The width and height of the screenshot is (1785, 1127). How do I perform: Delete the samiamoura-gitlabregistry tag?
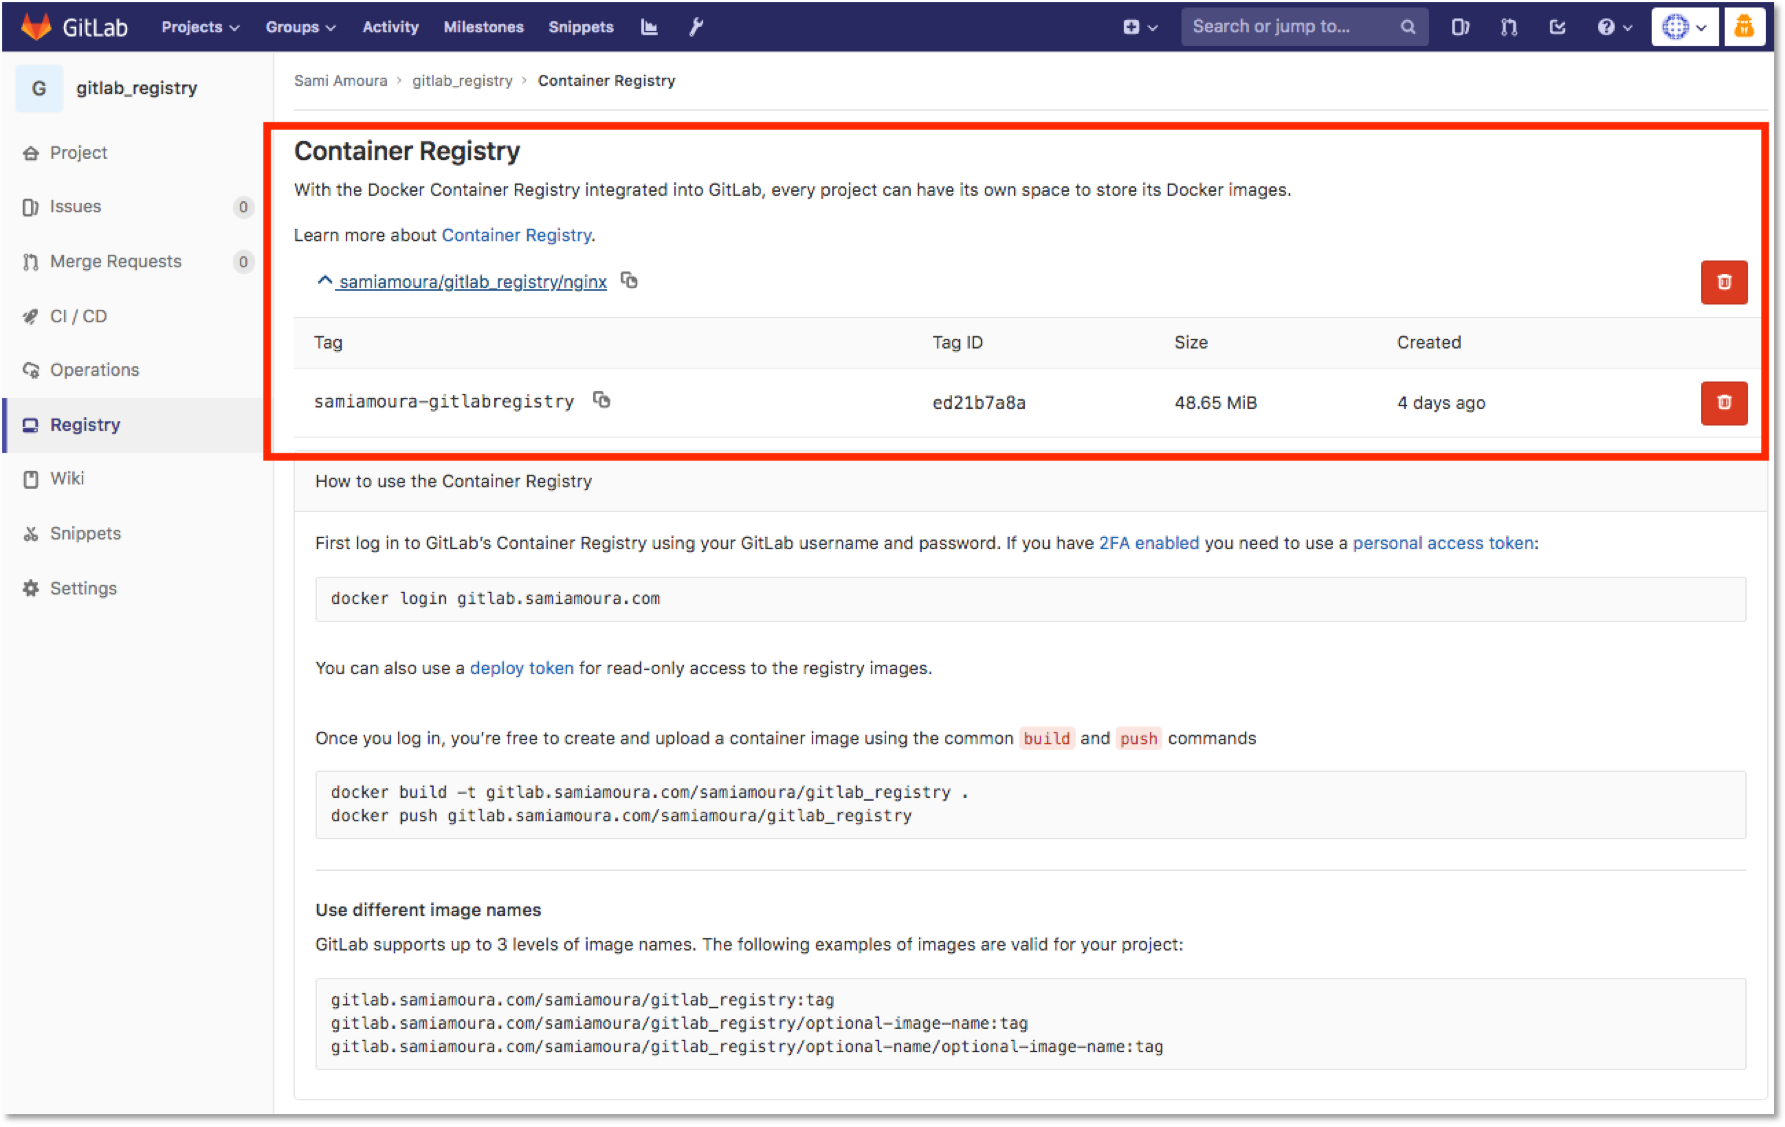click(x=1723, y=403)
